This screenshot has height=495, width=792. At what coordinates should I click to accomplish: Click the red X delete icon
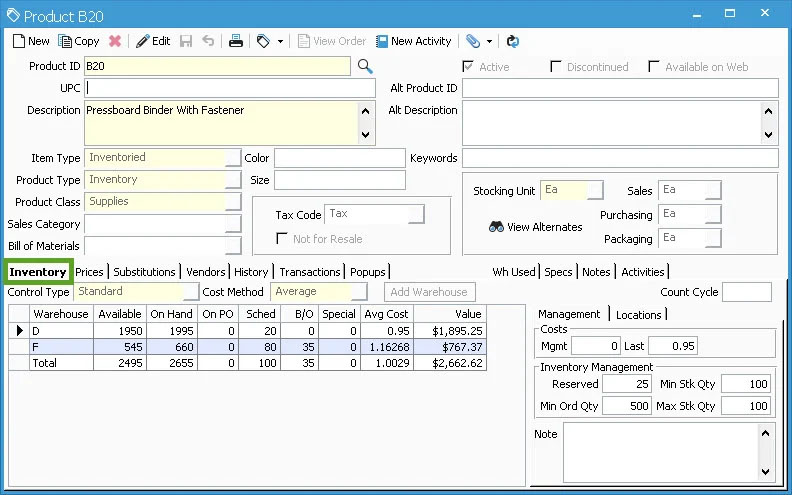[x=115, y=41]
